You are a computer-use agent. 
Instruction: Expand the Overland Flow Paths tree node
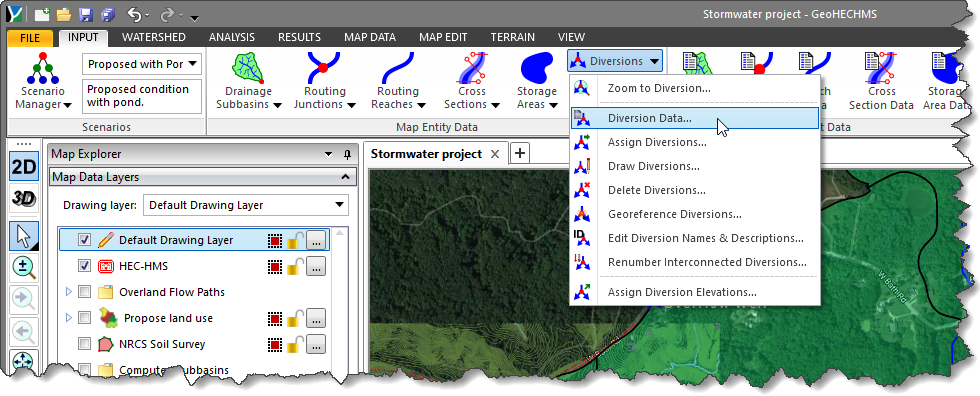click(69, 292)
